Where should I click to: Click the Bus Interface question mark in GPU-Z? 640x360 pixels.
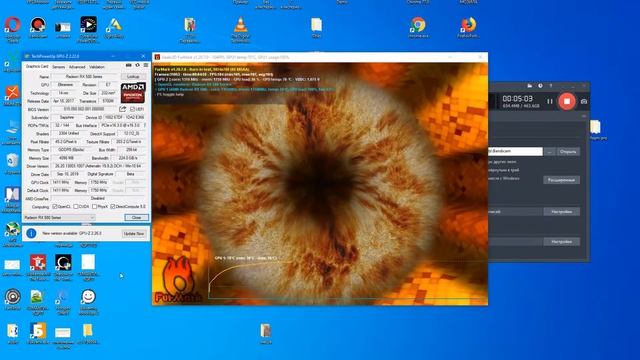pos(145,125)
